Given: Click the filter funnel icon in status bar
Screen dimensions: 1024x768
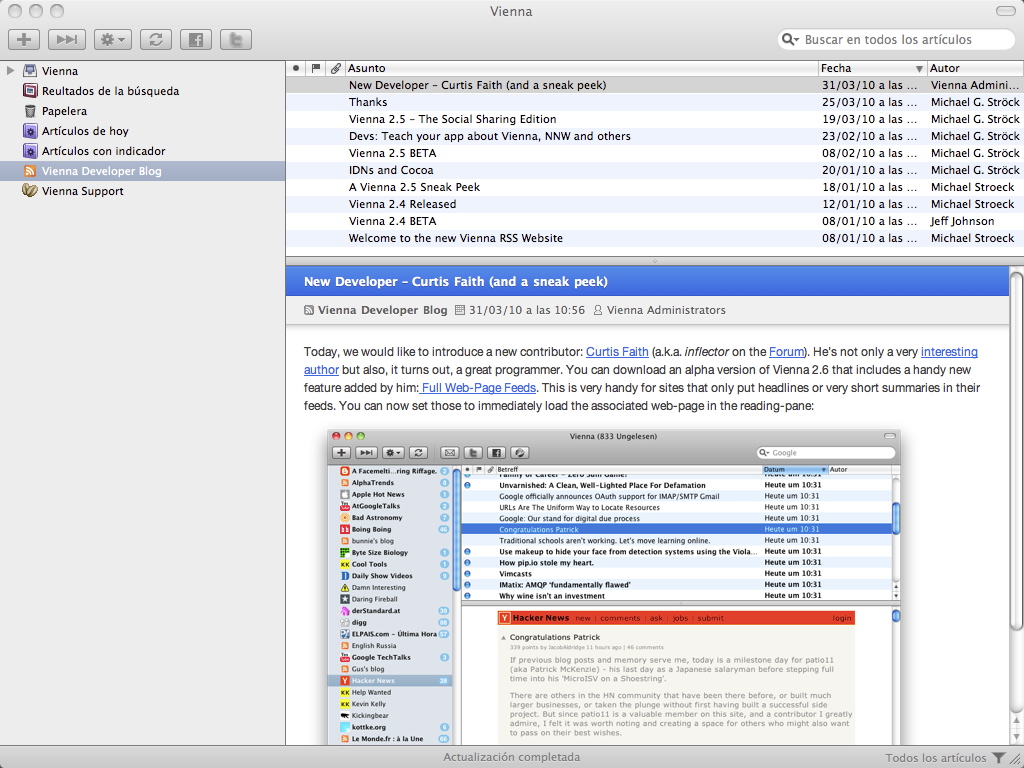Looking at the screenshot, I should pos(999,758).
